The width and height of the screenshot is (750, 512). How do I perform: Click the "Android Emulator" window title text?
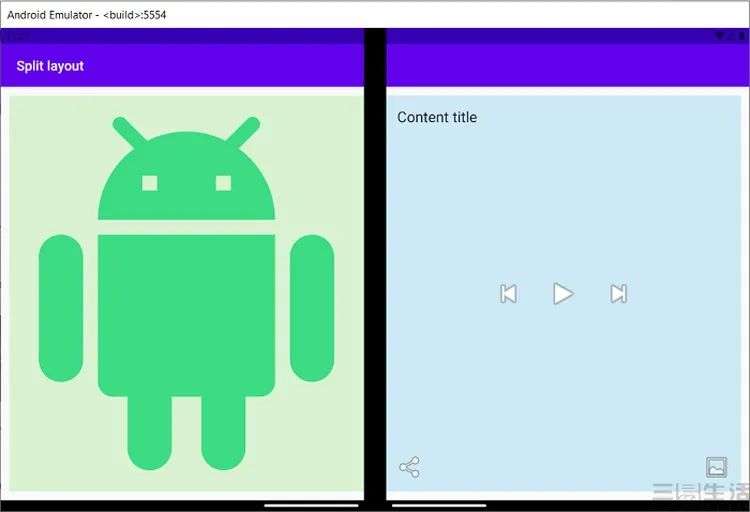[x=87, y=15]
